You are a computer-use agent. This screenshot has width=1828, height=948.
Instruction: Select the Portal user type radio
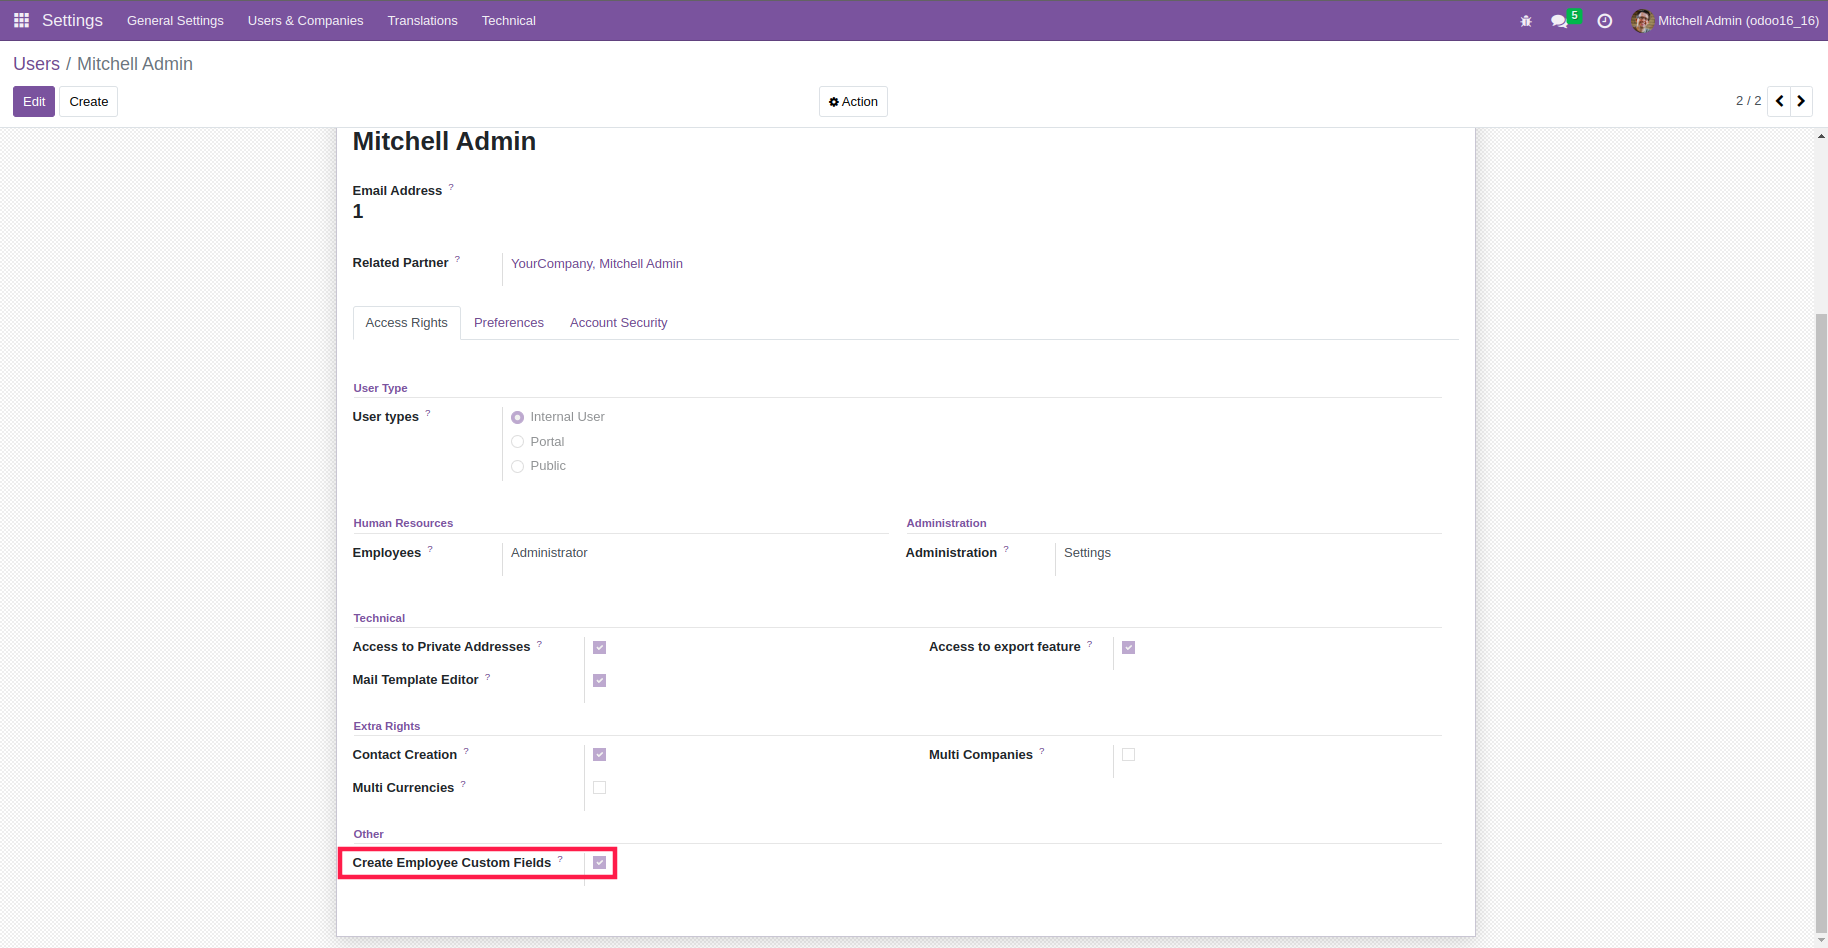click(x=518, y=442)
